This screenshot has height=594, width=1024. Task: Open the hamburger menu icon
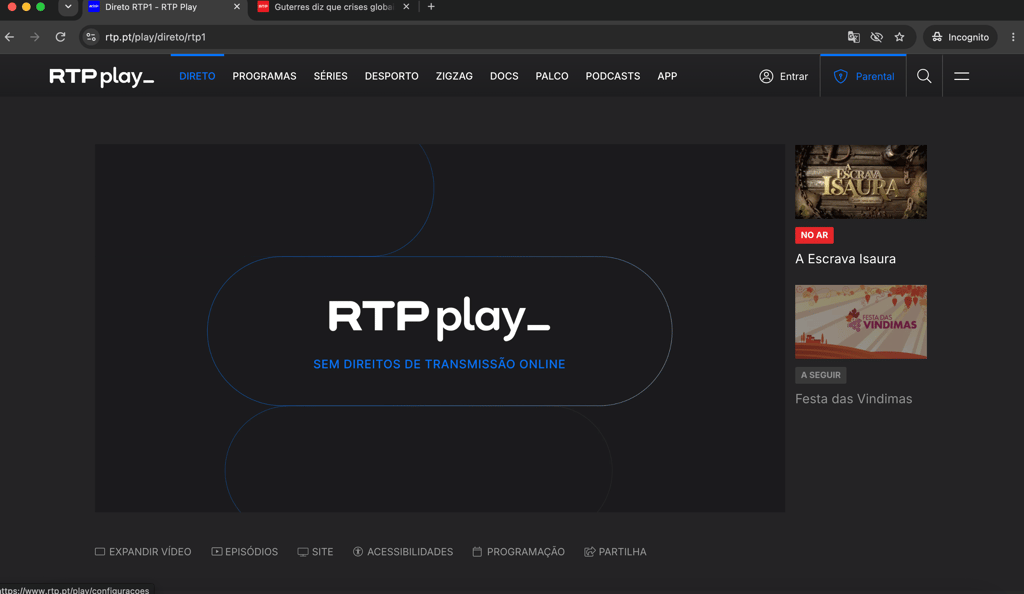[x=961, y=76]
